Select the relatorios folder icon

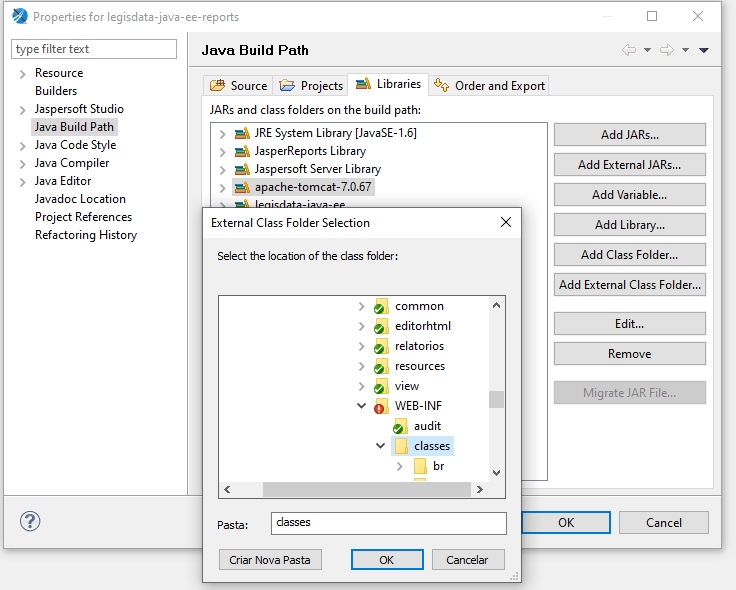(380, 346)
